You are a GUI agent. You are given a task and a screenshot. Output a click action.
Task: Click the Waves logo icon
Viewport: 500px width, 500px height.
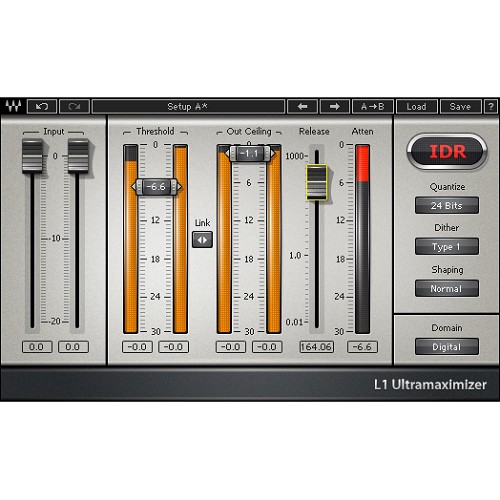tap(13, 106)
